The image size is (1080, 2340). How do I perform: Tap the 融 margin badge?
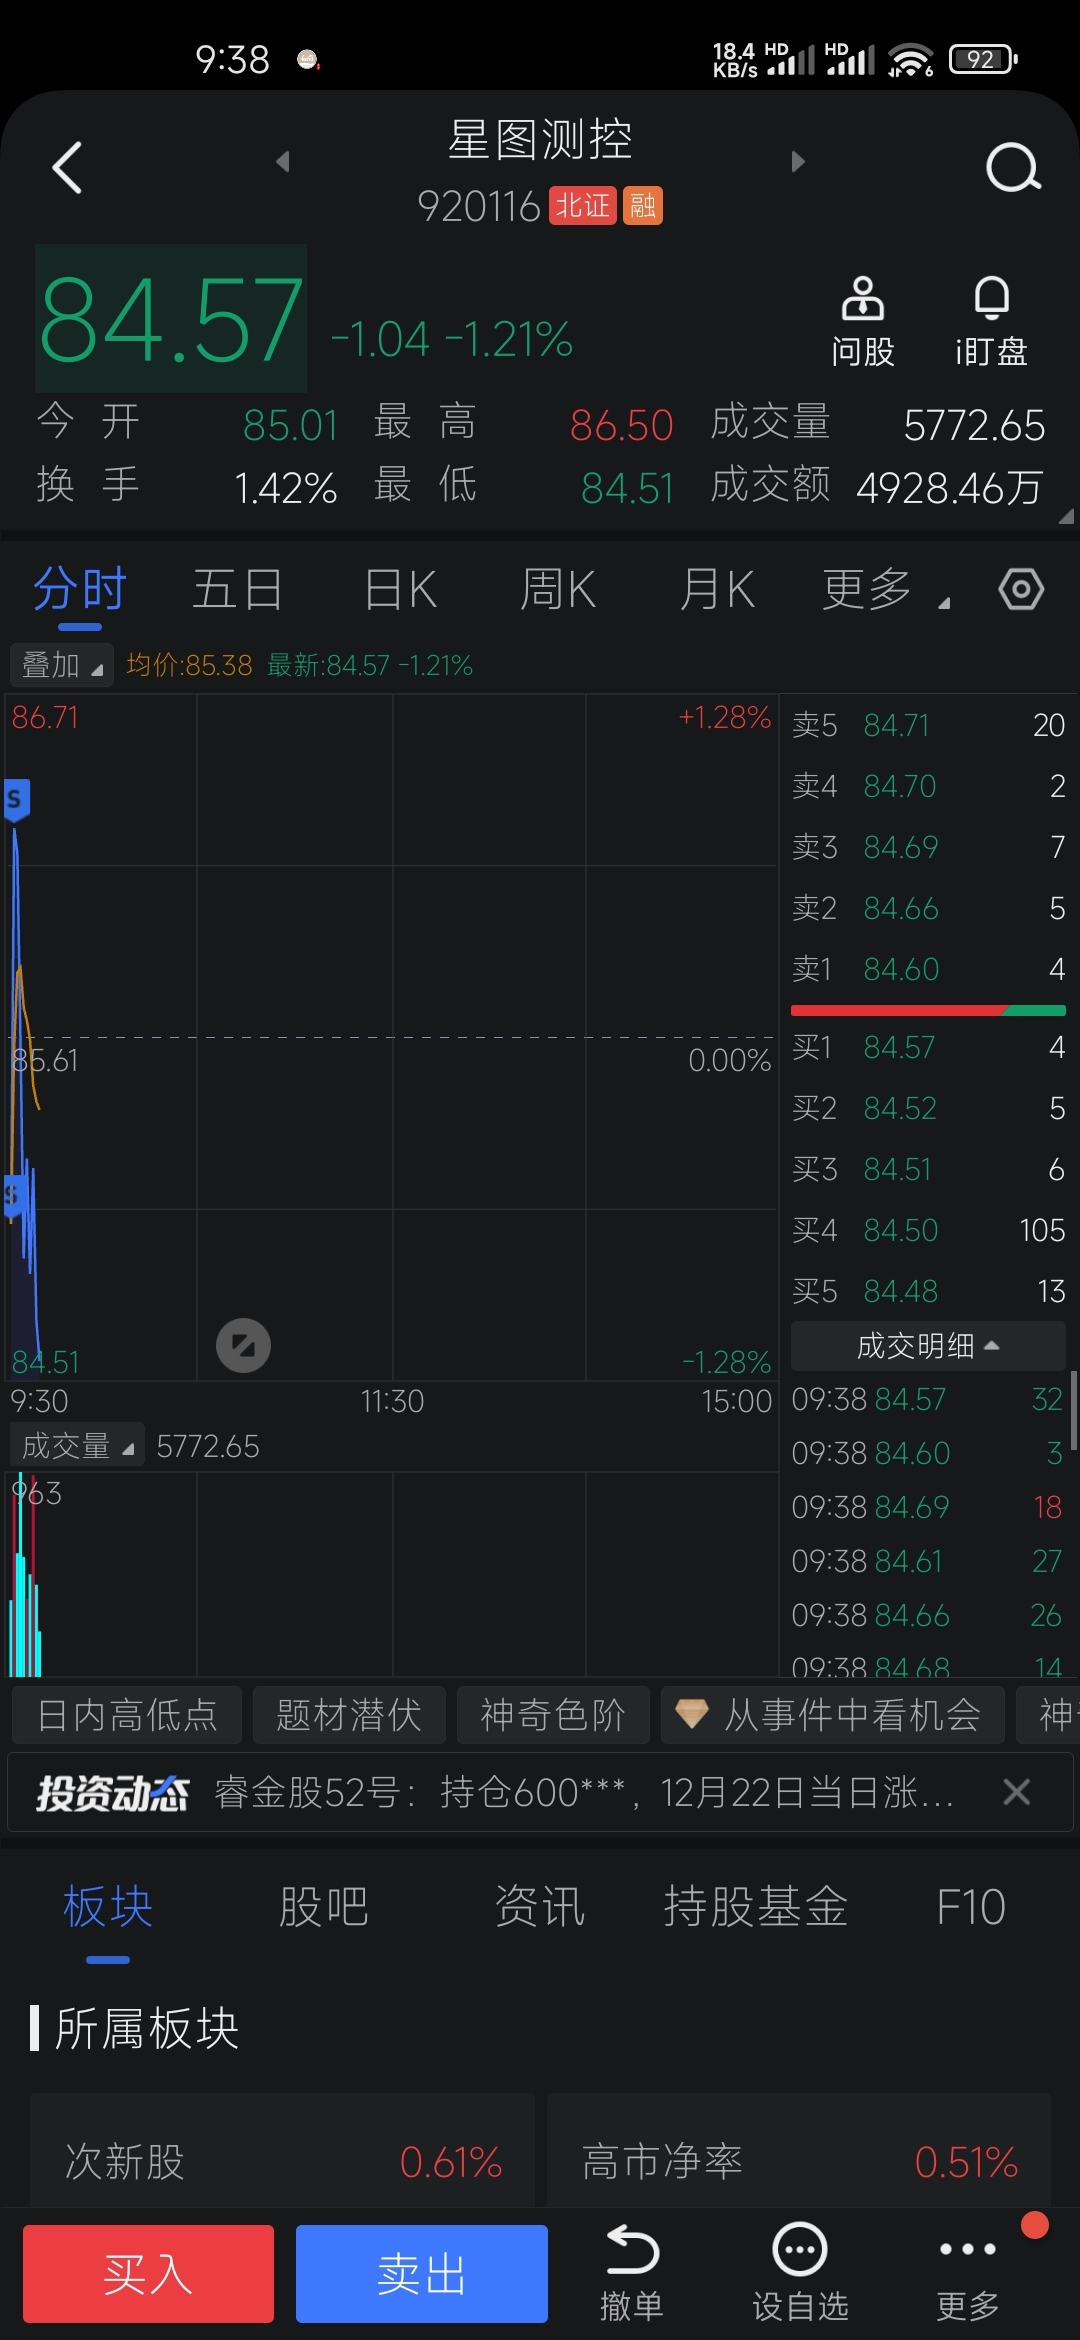pyautogui.click(x=643, y=206)
